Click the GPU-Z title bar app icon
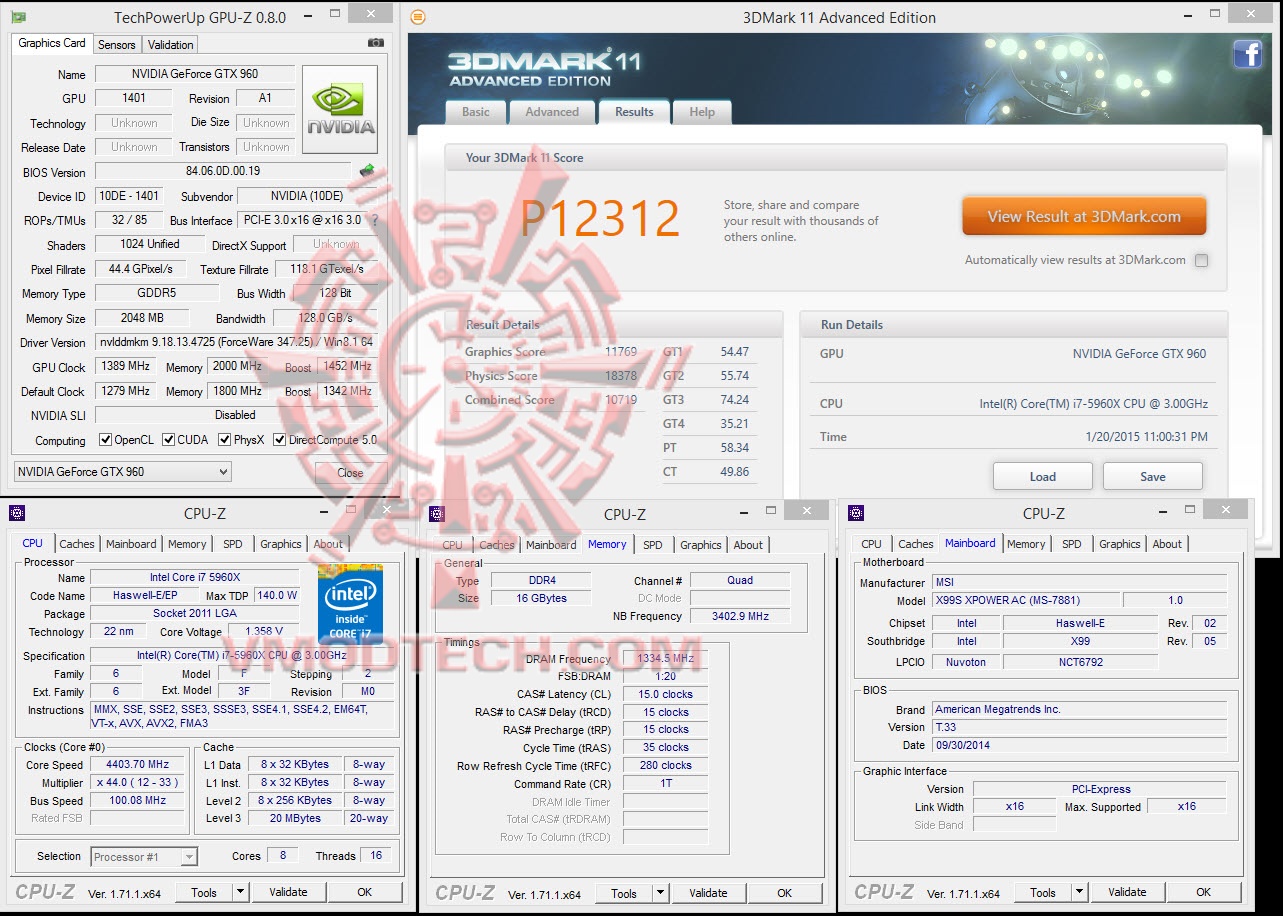1283x916 pixels. (x=19, y=17)
